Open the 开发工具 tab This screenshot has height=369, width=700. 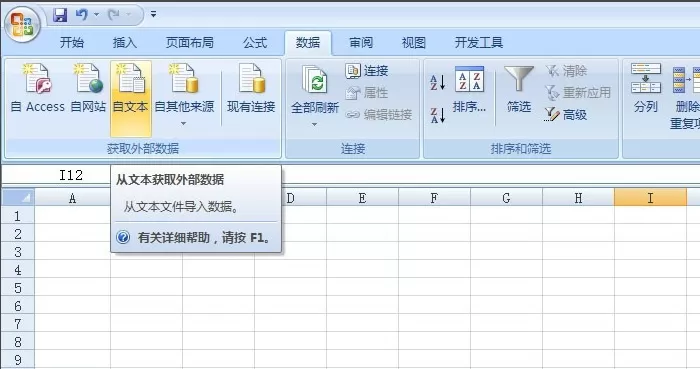click(x=479, y=43)
